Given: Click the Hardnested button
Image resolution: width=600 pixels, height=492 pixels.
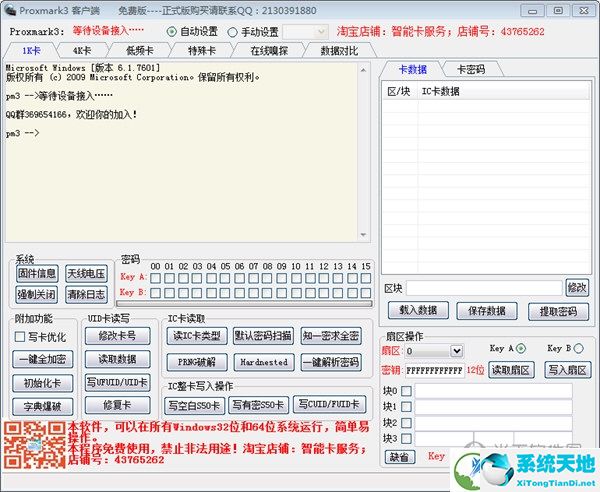Looking at the screenshot, I should coord(264,362).
